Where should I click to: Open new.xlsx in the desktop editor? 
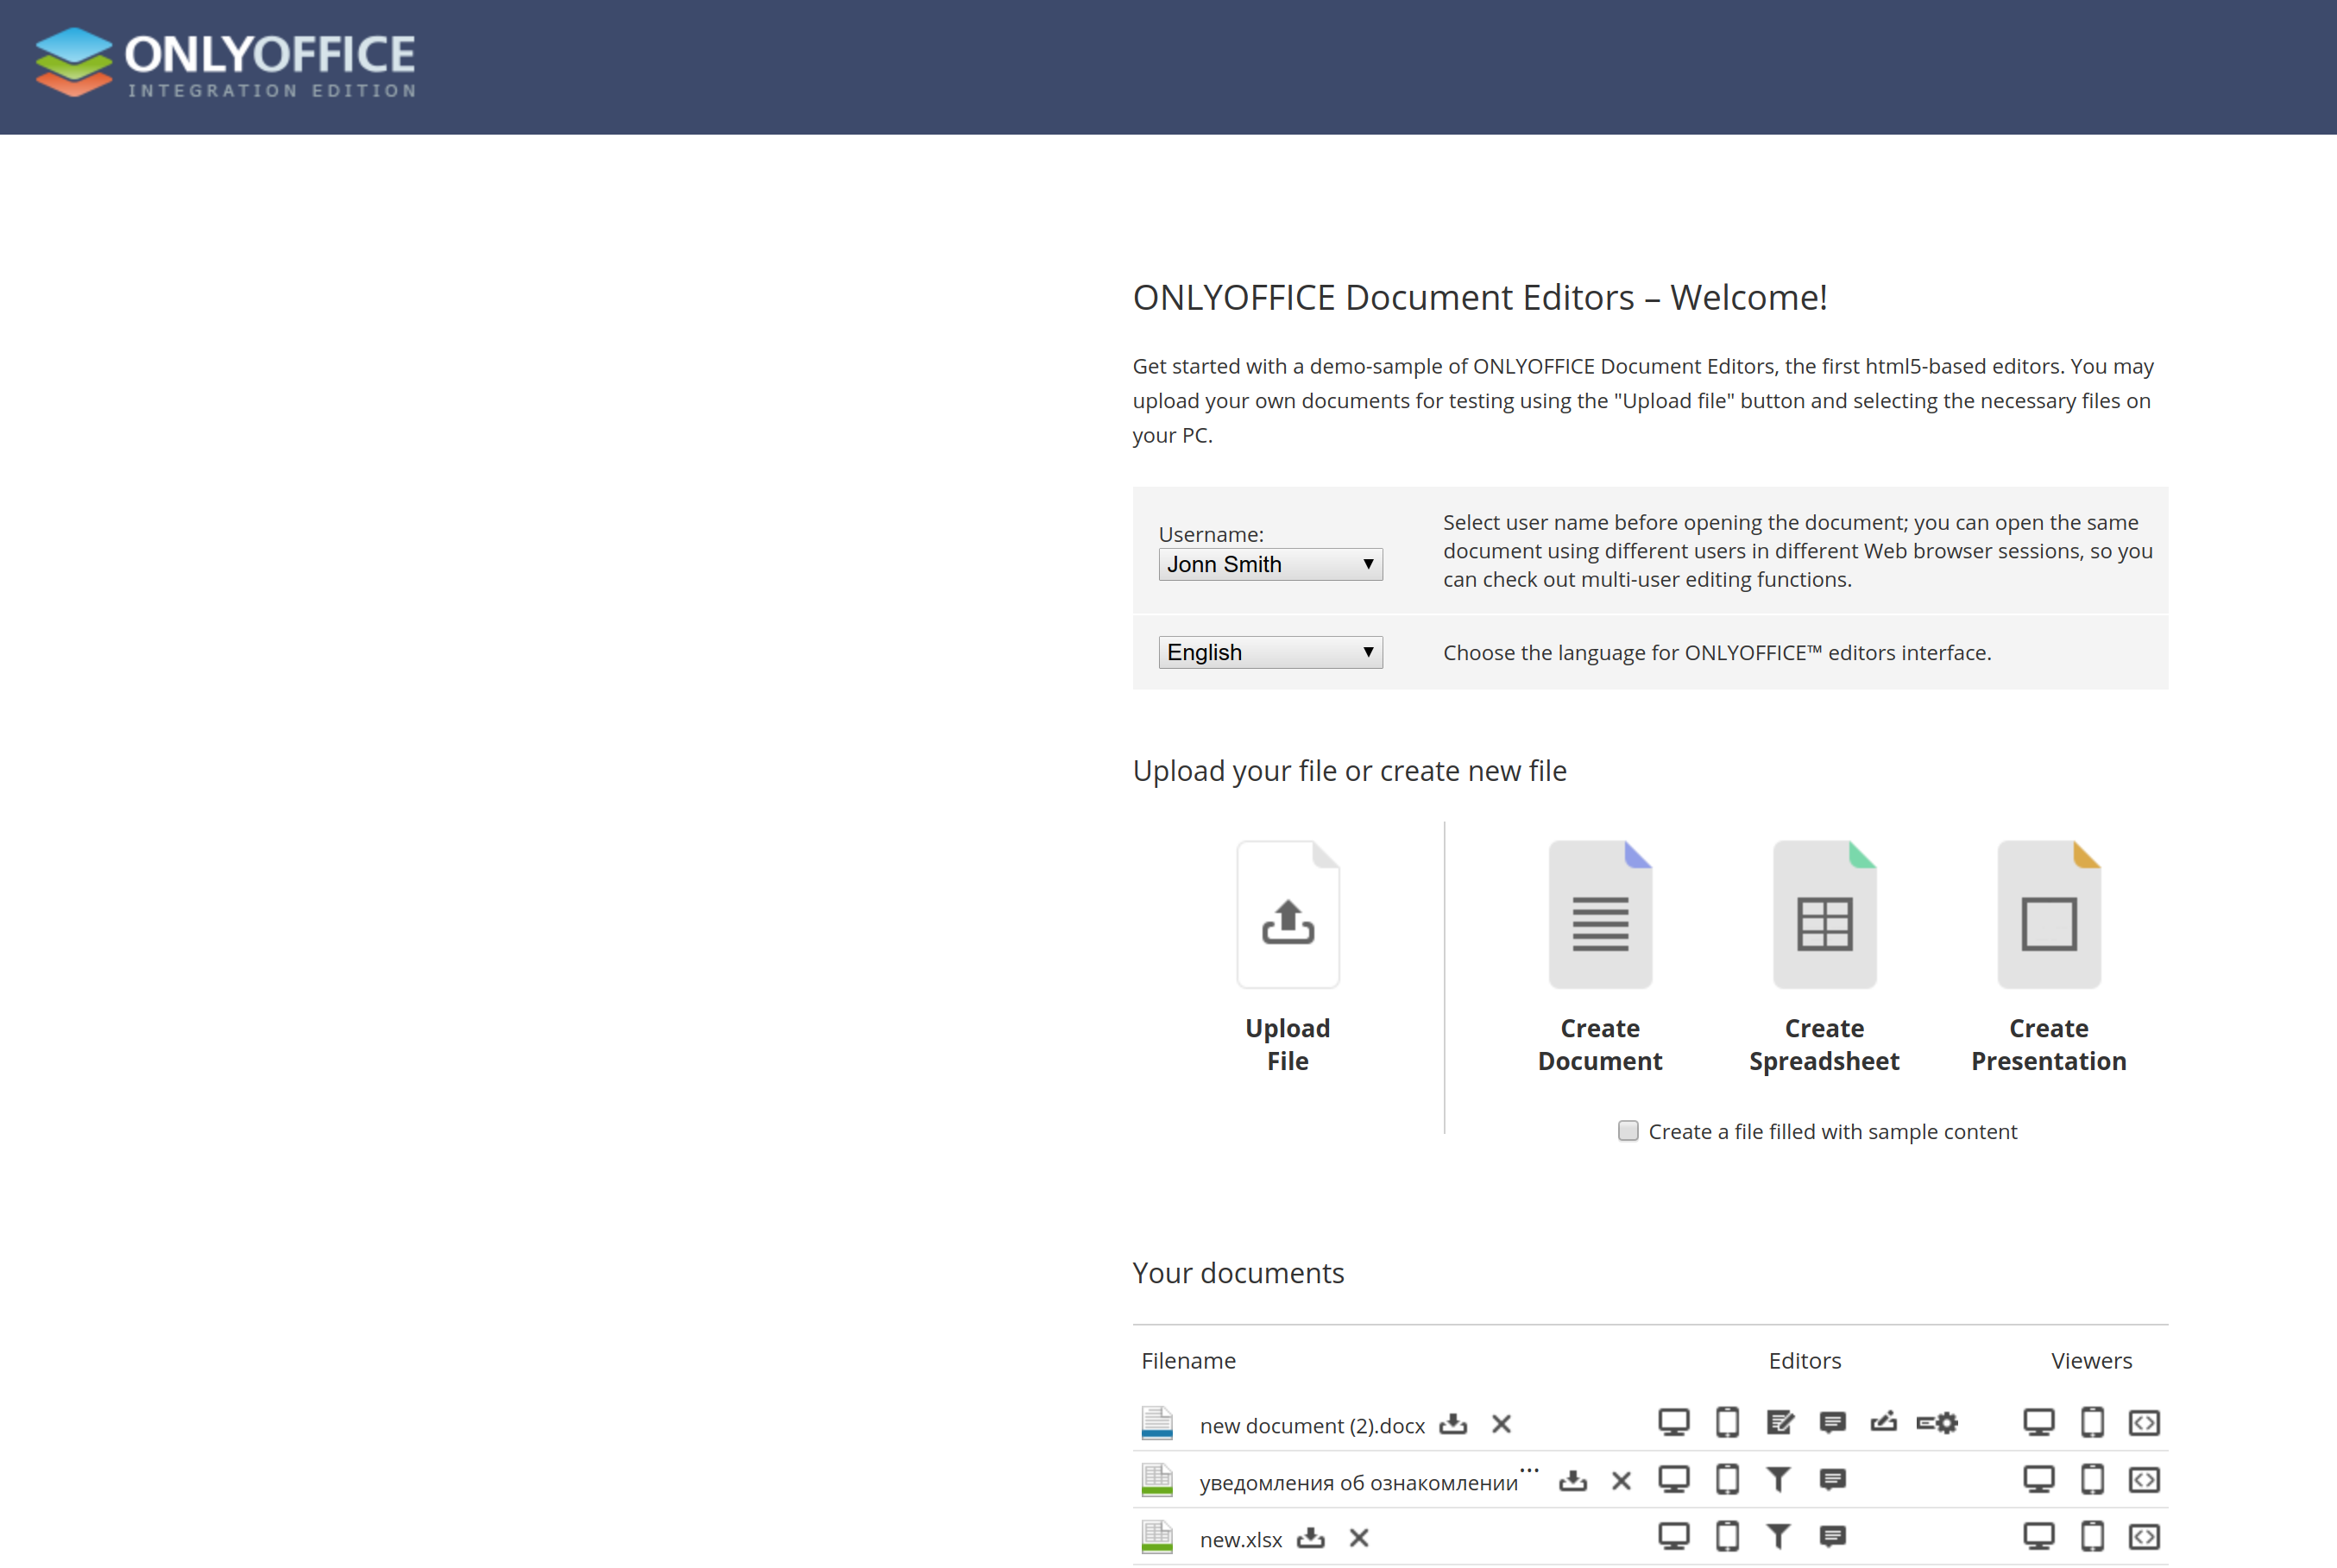[x=1674, y=1537]
